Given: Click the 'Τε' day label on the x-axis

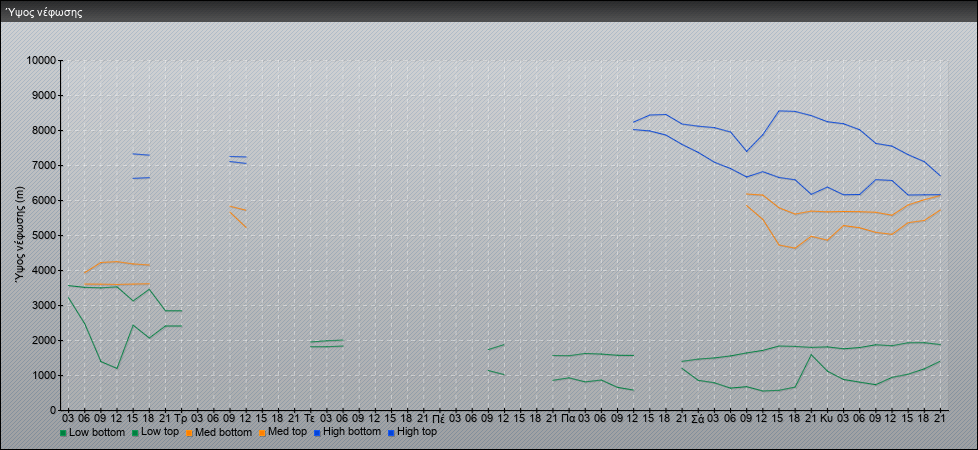Looking at the screenshot, I should [x=310, y=418].
